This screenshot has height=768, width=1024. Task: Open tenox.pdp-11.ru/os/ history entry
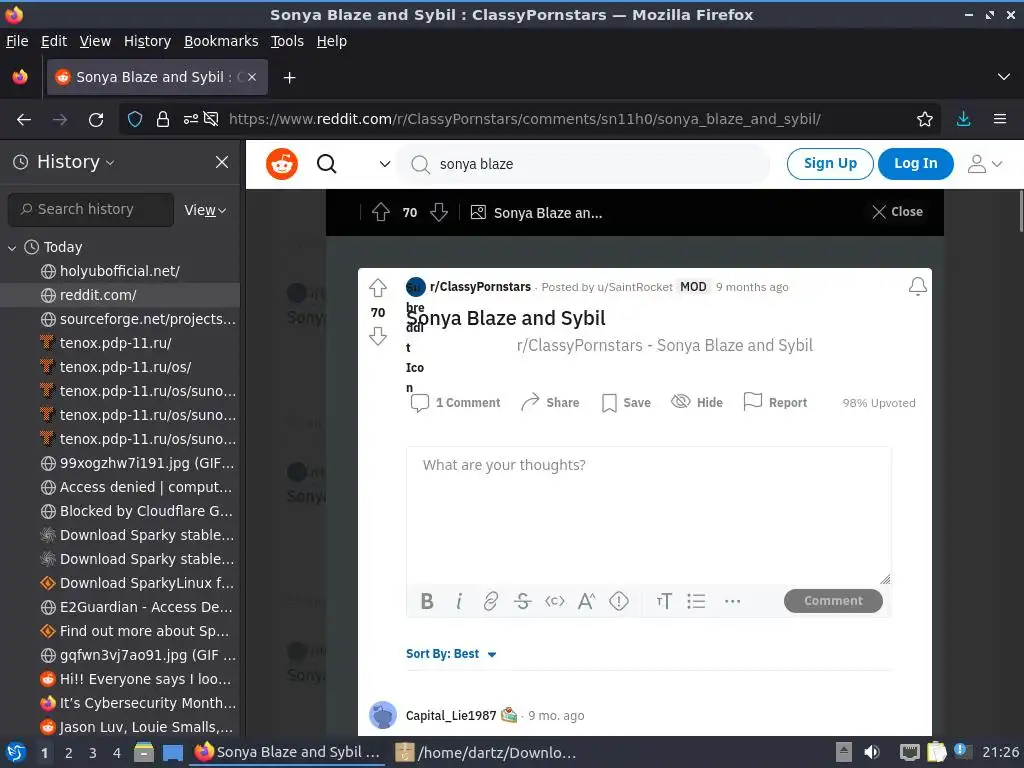coord(120,367)
